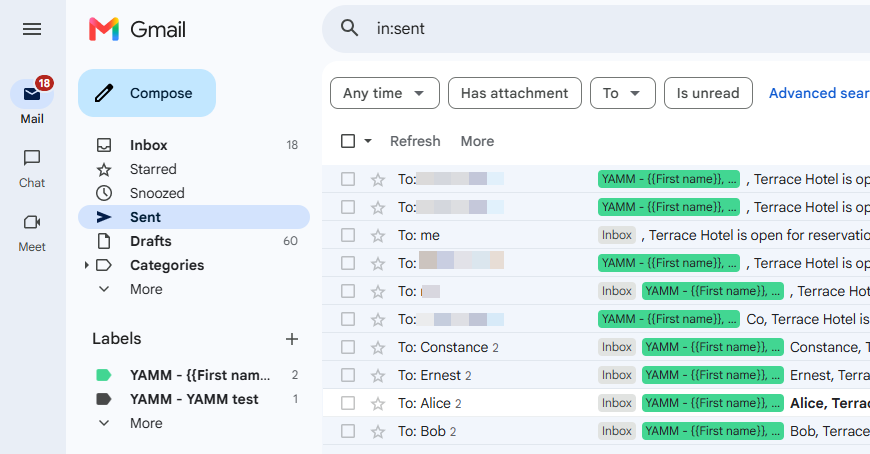870x454 pixels.
Task: Star the Ernest email
Action: tap(378, 375)
